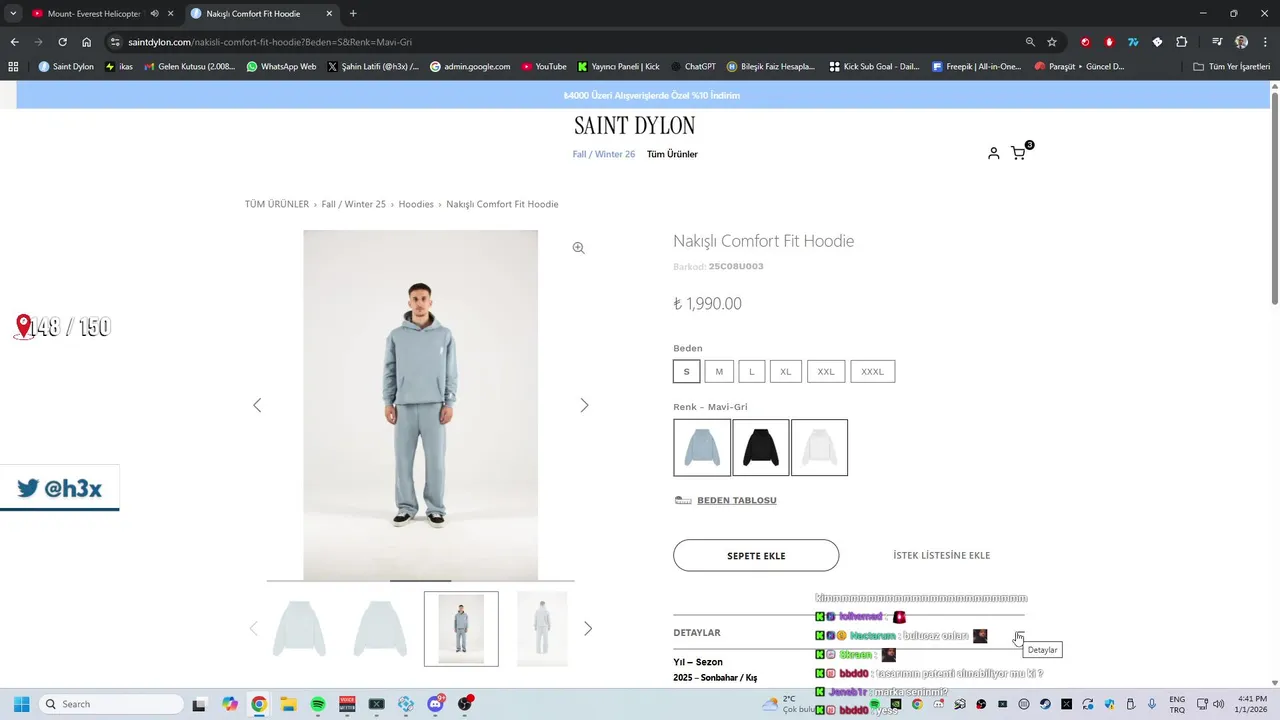Select full-body model thumbnail

pyautogui.click(x=461, y=629)
